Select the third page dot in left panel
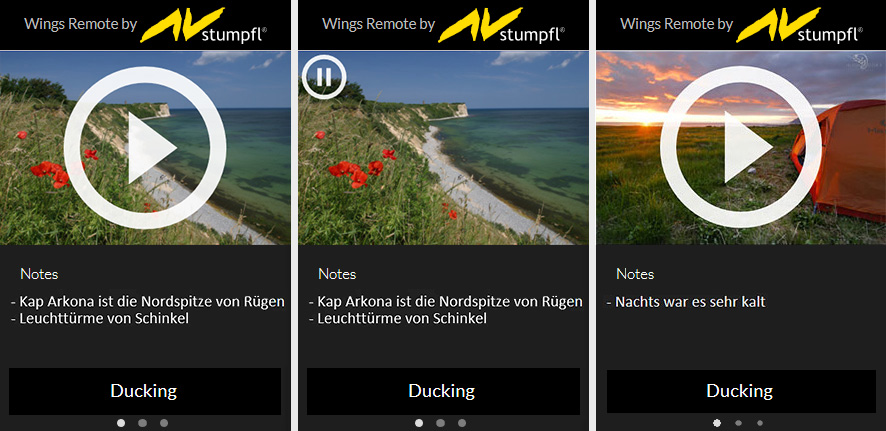This screenshot has width=886, height=431. pos(164,423)
